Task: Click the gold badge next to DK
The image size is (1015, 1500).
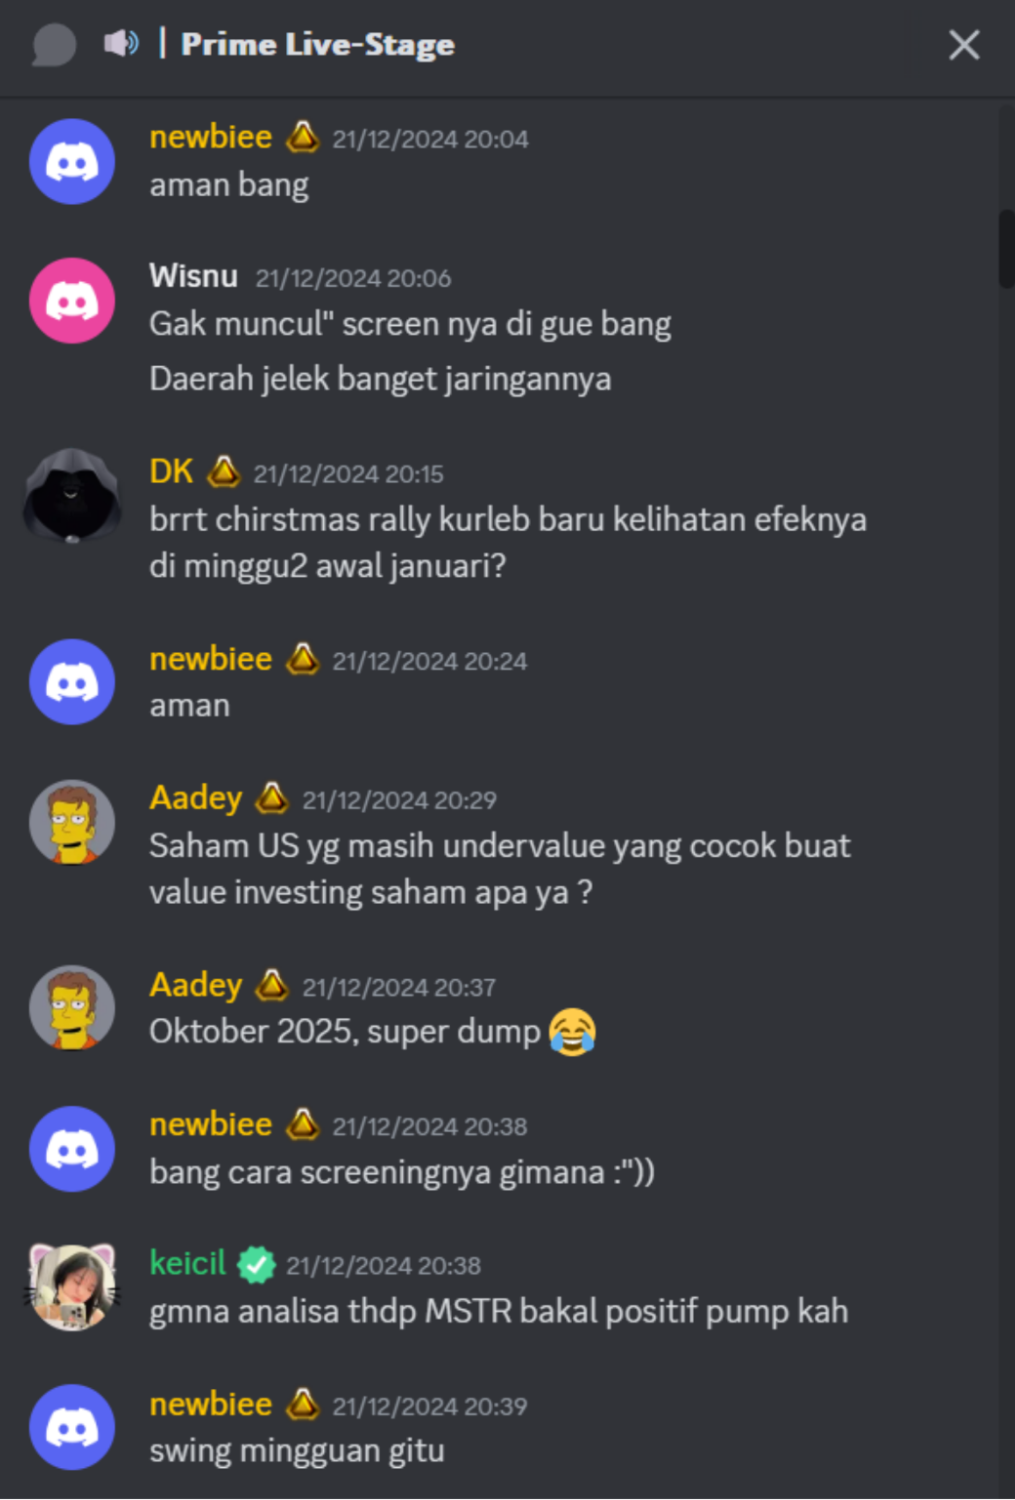Action: (223, 471)
